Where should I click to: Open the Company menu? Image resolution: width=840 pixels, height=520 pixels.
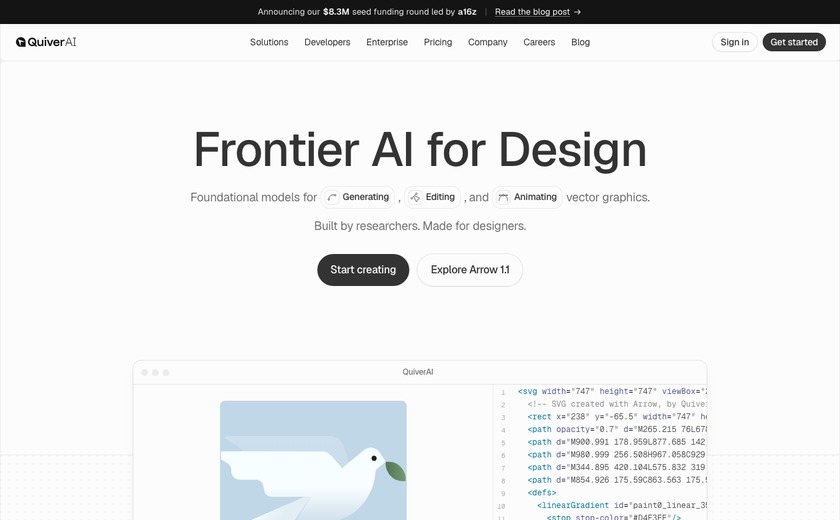click(488, 42)
